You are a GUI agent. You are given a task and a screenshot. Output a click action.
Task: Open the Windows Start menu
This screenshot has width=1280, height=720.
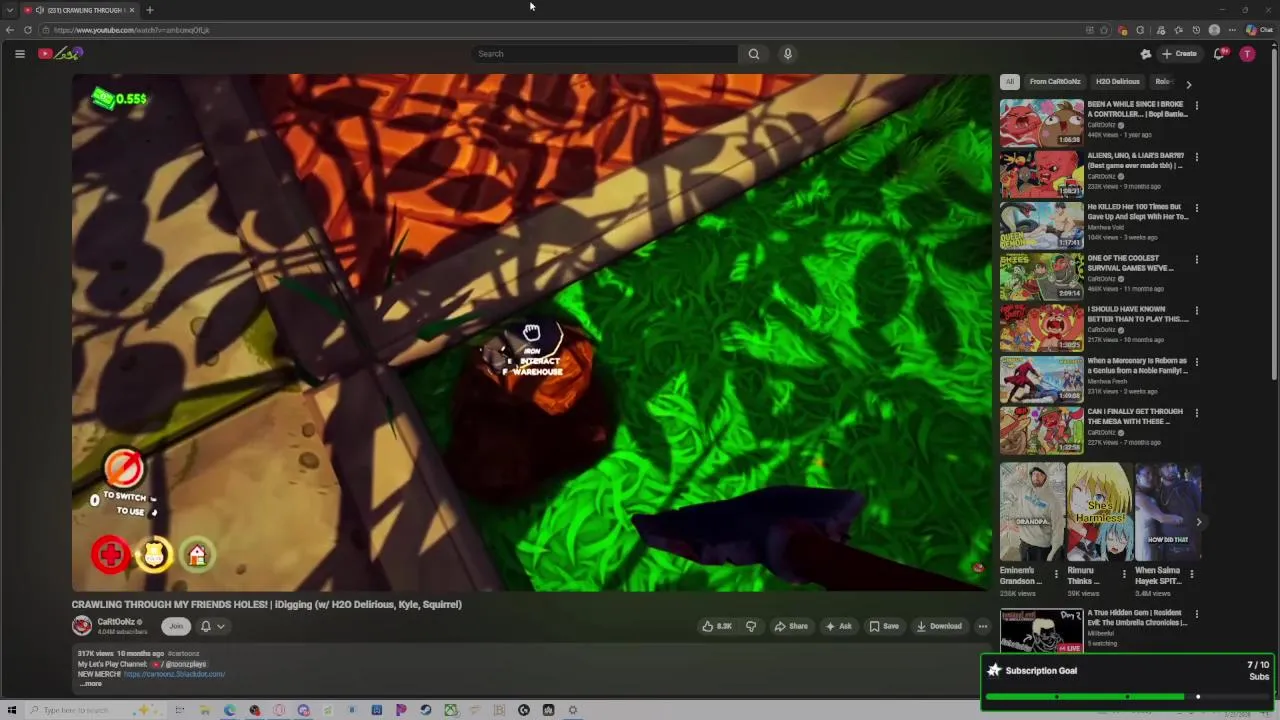pyautogui.click(x=12, y=710)
